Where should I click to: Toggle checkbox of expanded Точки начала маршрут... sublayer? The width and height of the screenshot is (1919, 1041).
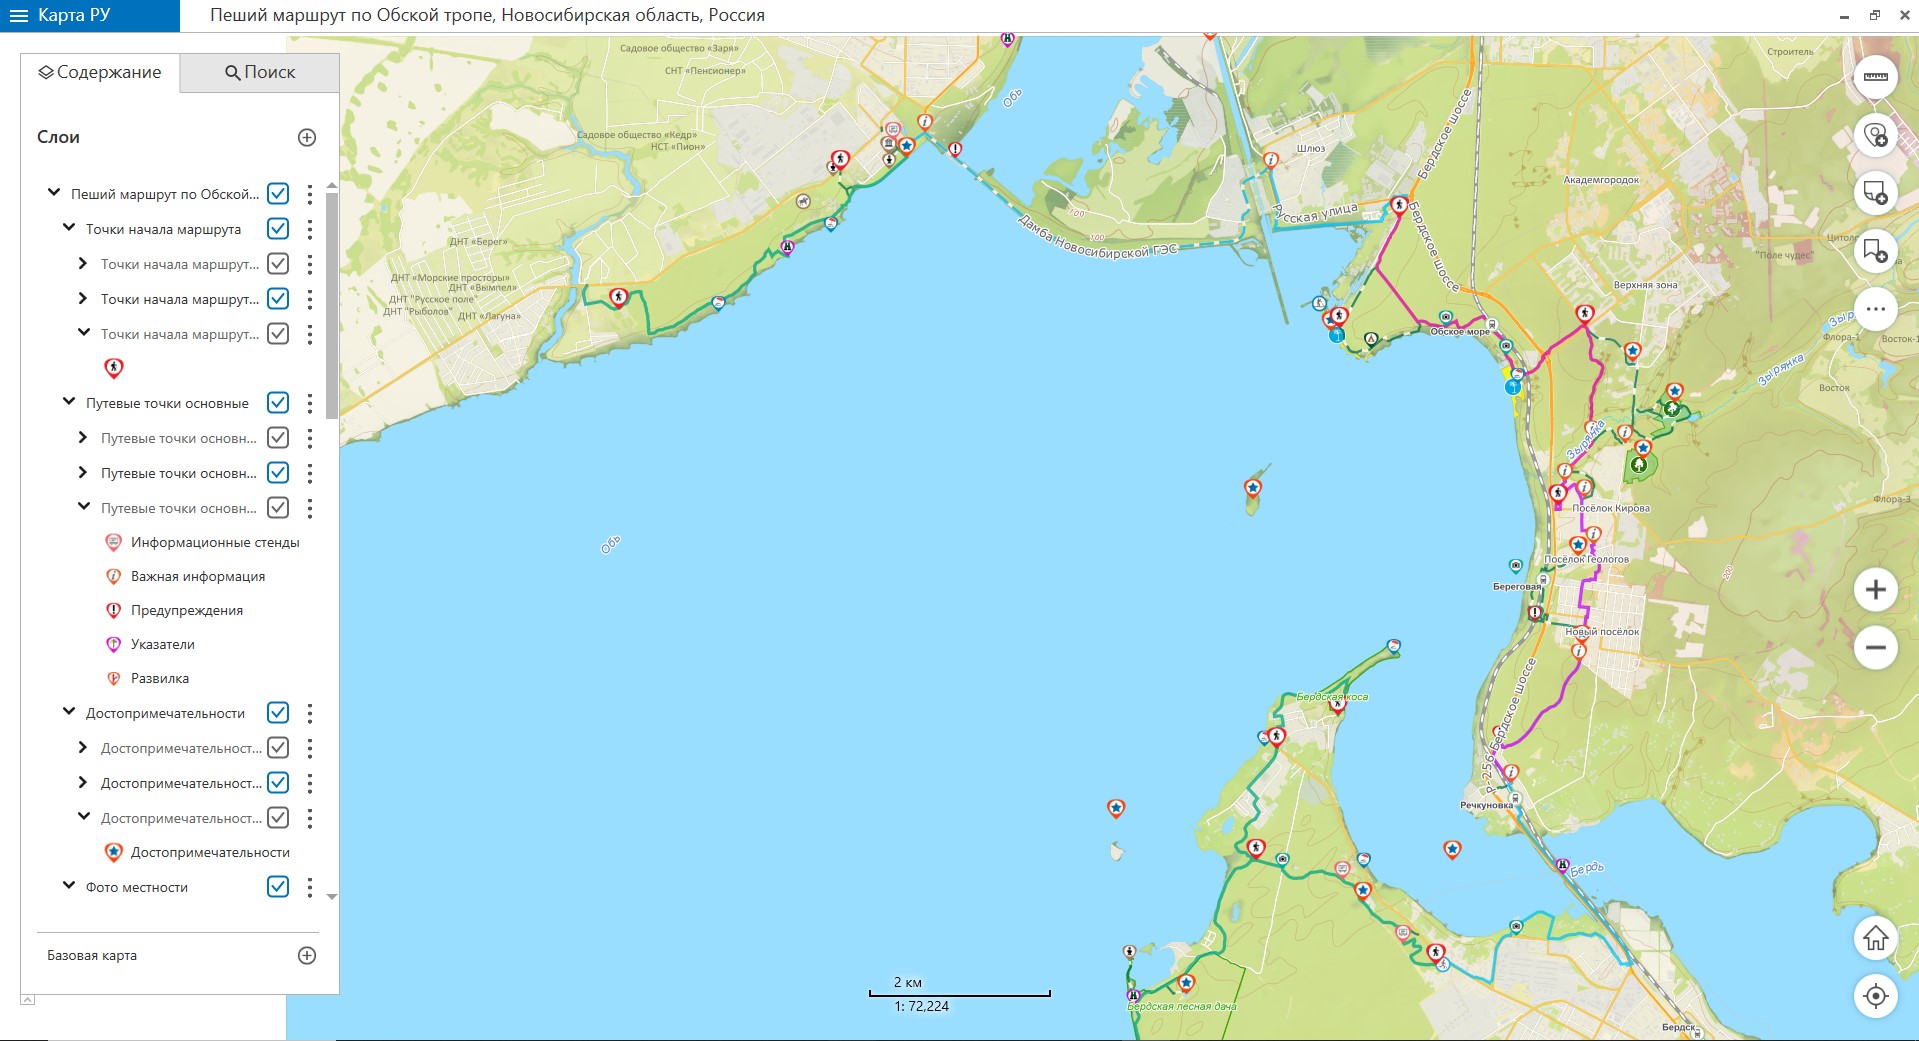click(278, 334)
